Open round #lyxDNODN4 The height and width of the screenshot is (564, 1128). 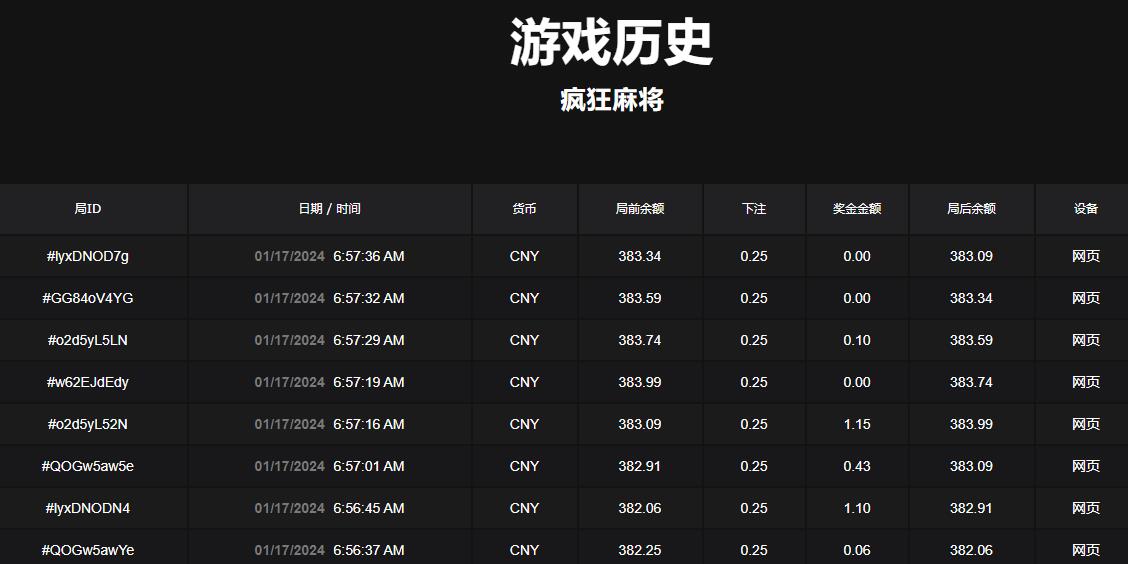[x=88, y=509]
